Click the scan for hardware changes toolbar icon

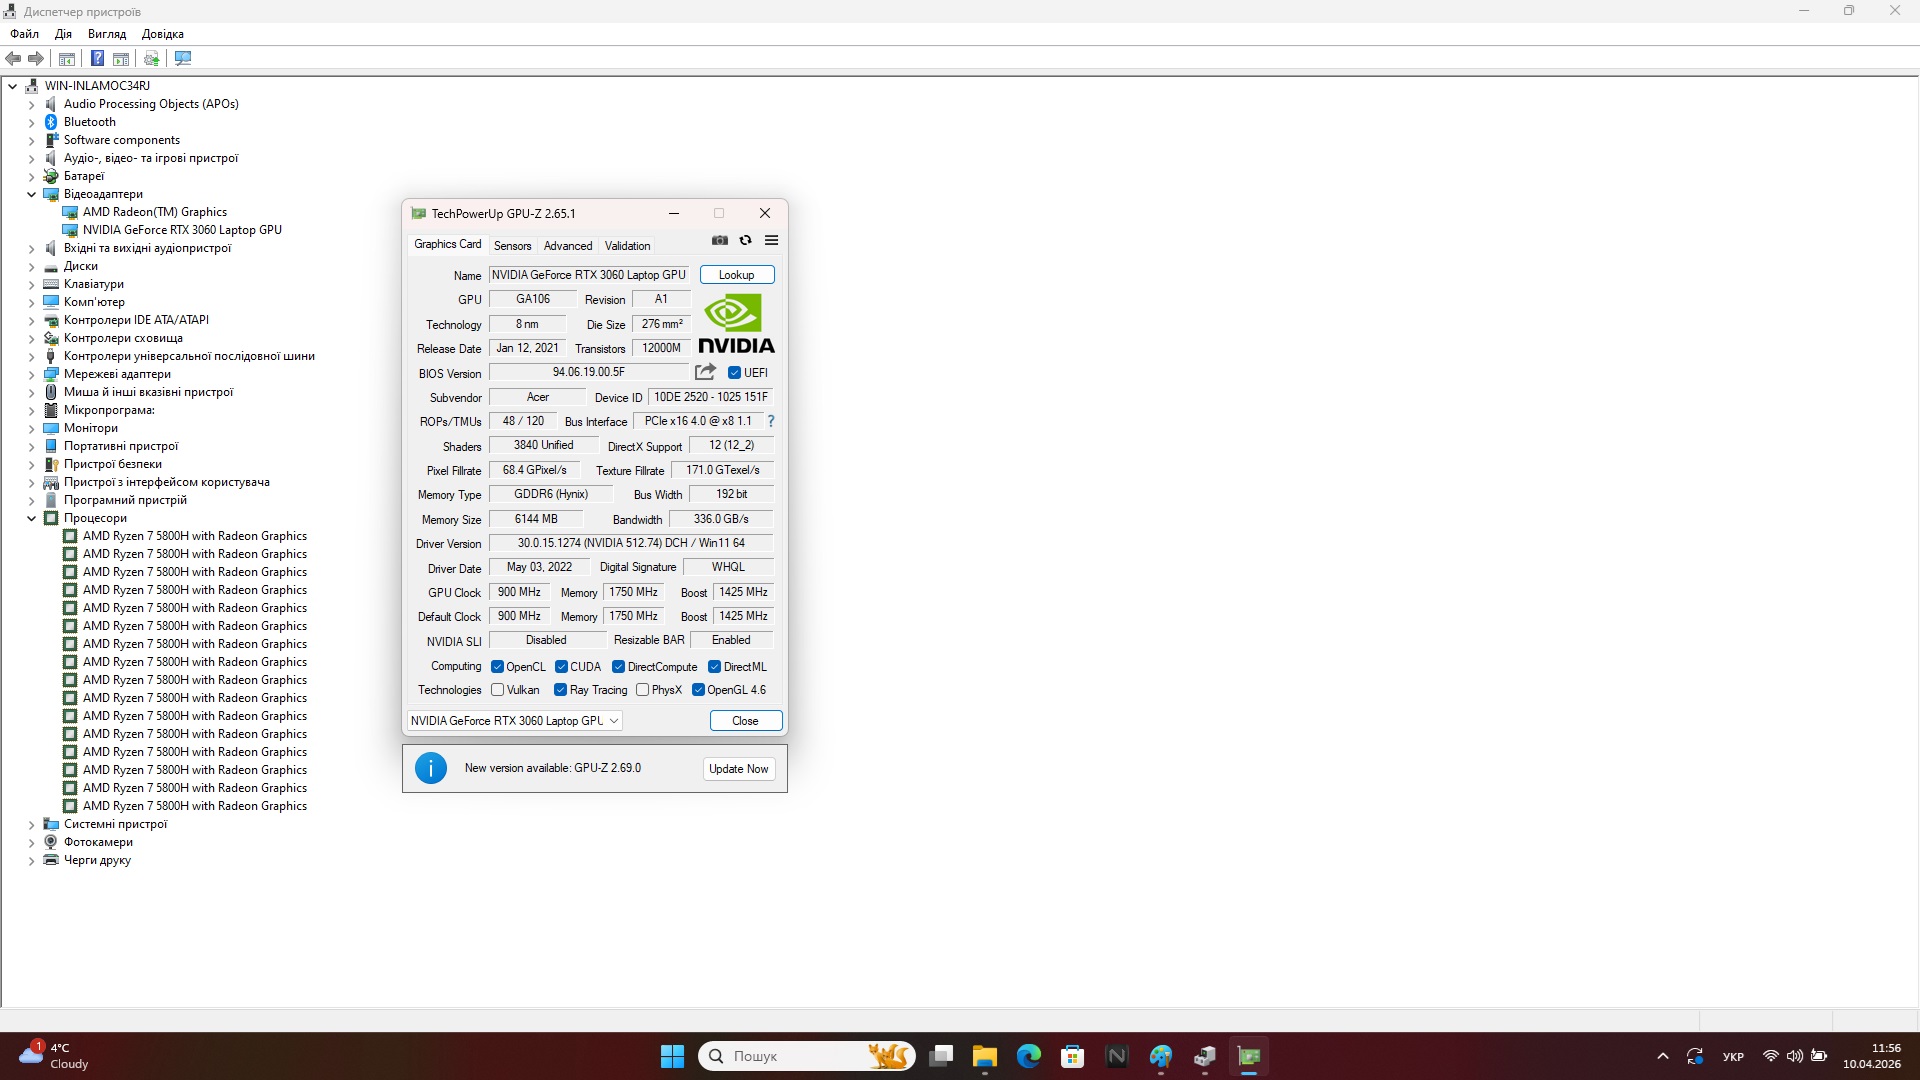click(x=183, y=59)
